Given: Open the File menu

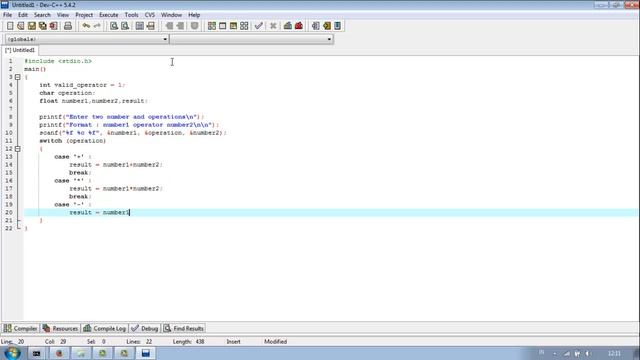Looking at the screenshot, I should (x=7, y=15).
